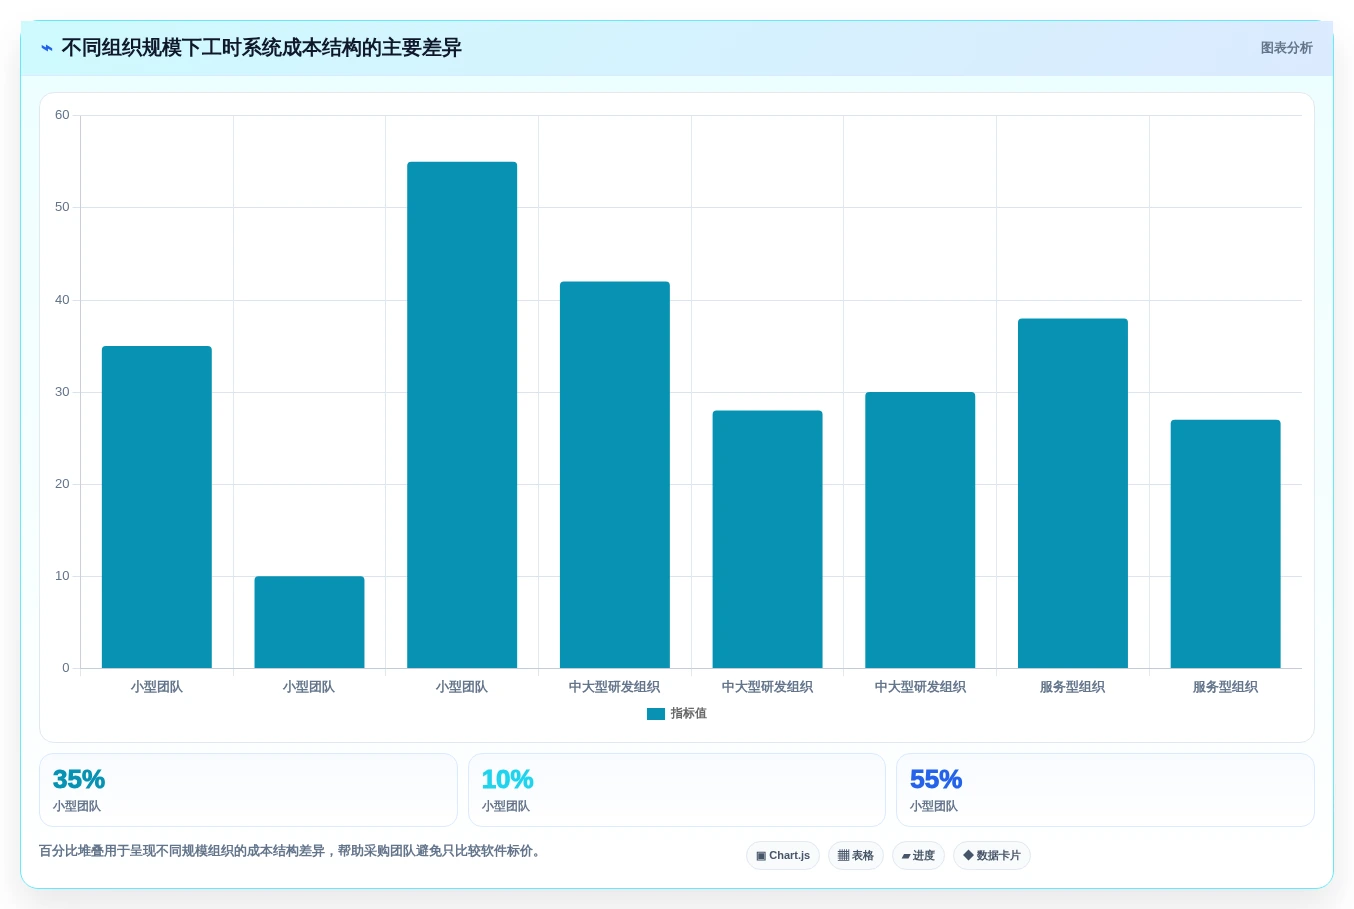The height and width of the screenshot is (909, 1354).
Task: Click the y-axis tick label 40
Action: point(62,300)
